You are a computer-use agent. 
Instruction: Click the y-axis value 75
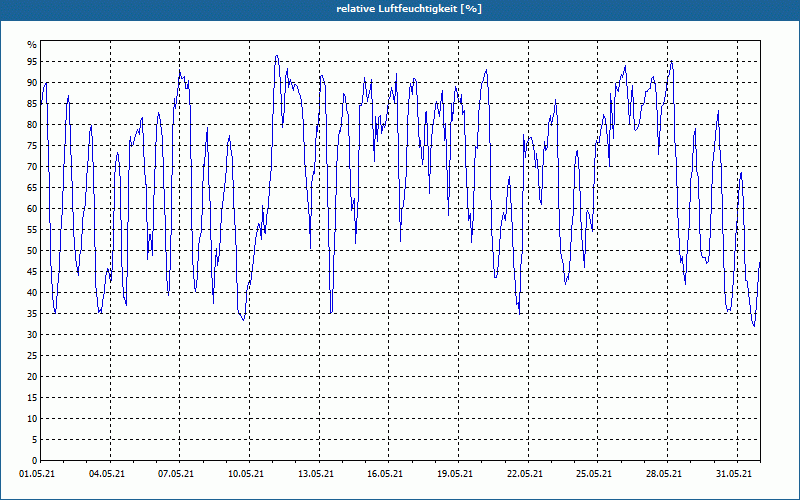pos(32,145)
